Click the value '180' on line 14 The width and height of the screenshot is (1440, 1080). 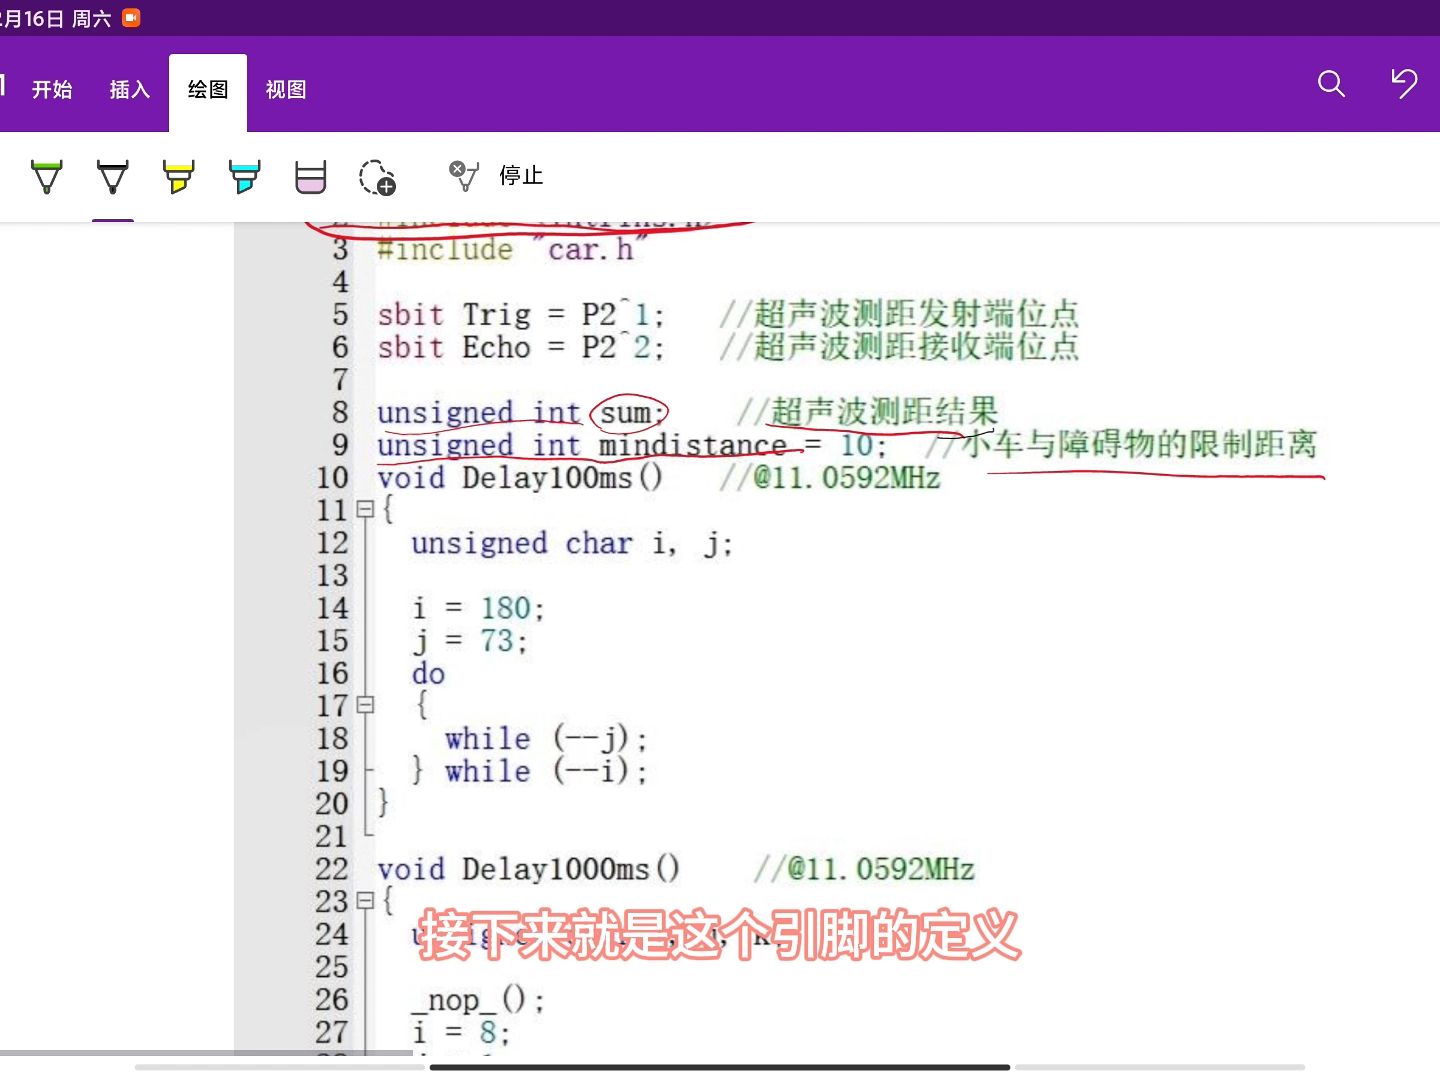pos(506,608)
